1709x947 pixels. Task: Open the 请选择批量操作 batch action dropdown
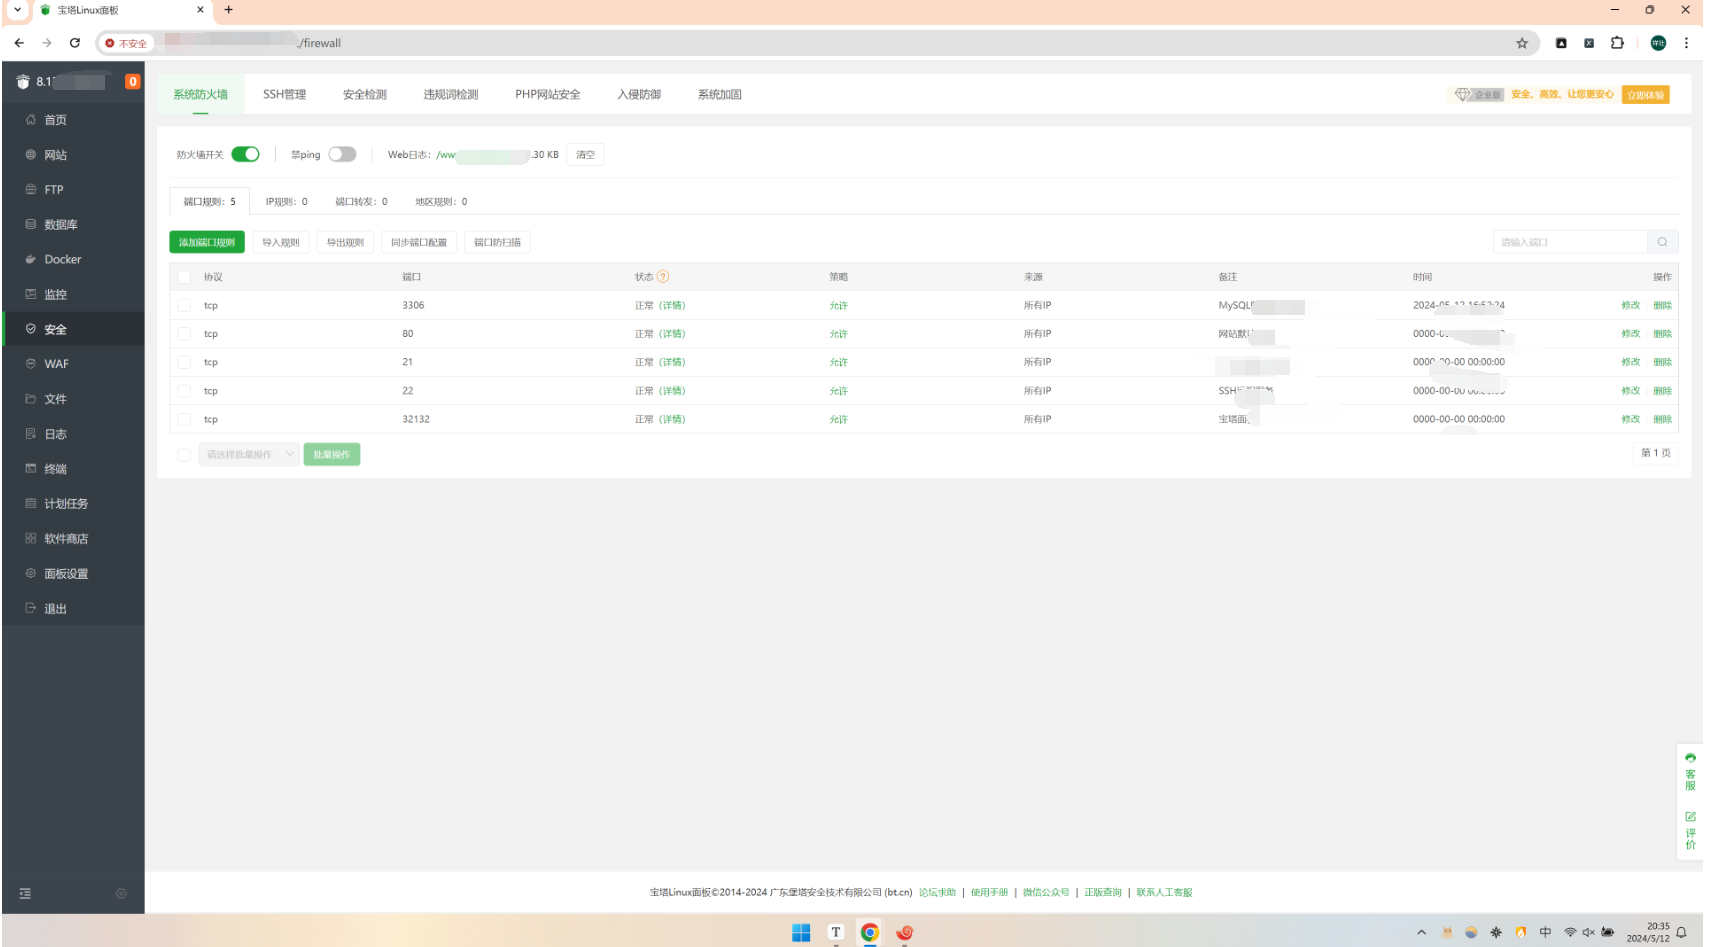pos(249,455)
